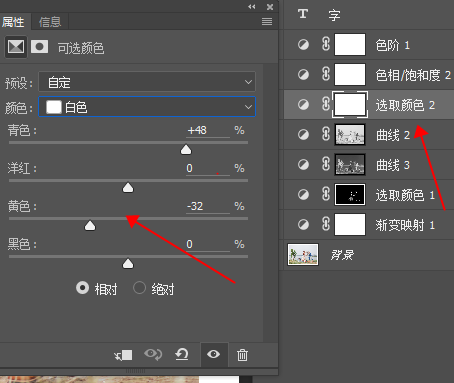Click the link icon of 色相/饱和度 2
Screen dimensions: 454x383
pos(326,74)
